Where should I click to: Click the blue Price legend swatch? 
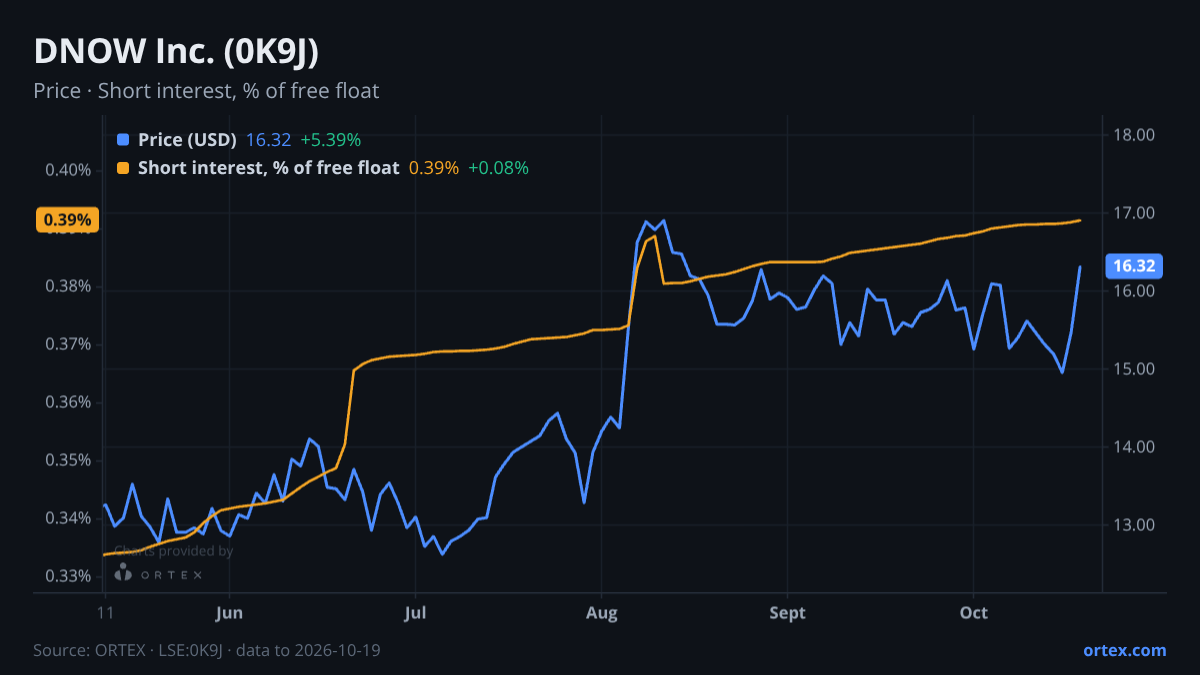(x=123, y=140)
